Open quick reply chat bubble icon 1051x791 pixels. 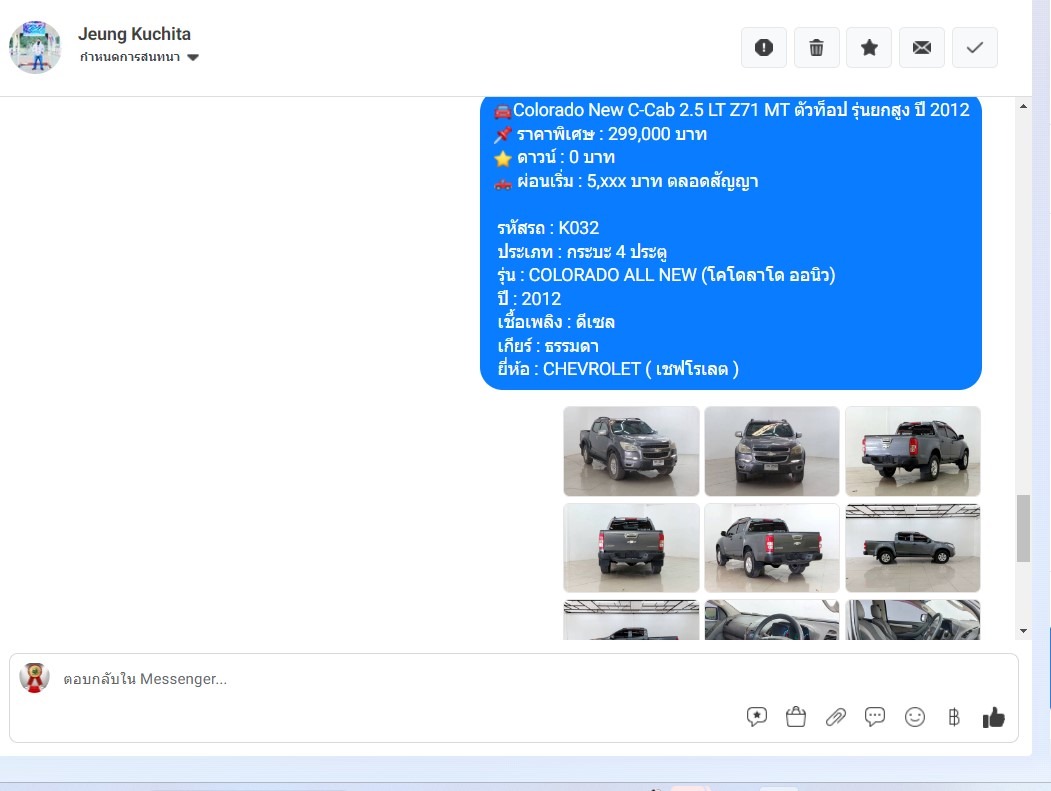pyautogui.click(x=875, y=717)
